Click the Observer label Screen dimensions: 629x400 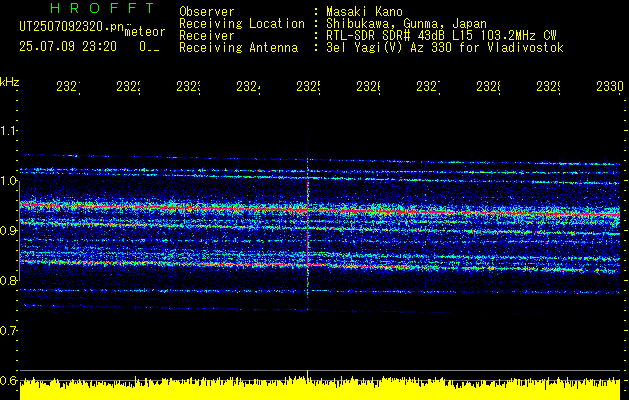[x=207, y=11]
